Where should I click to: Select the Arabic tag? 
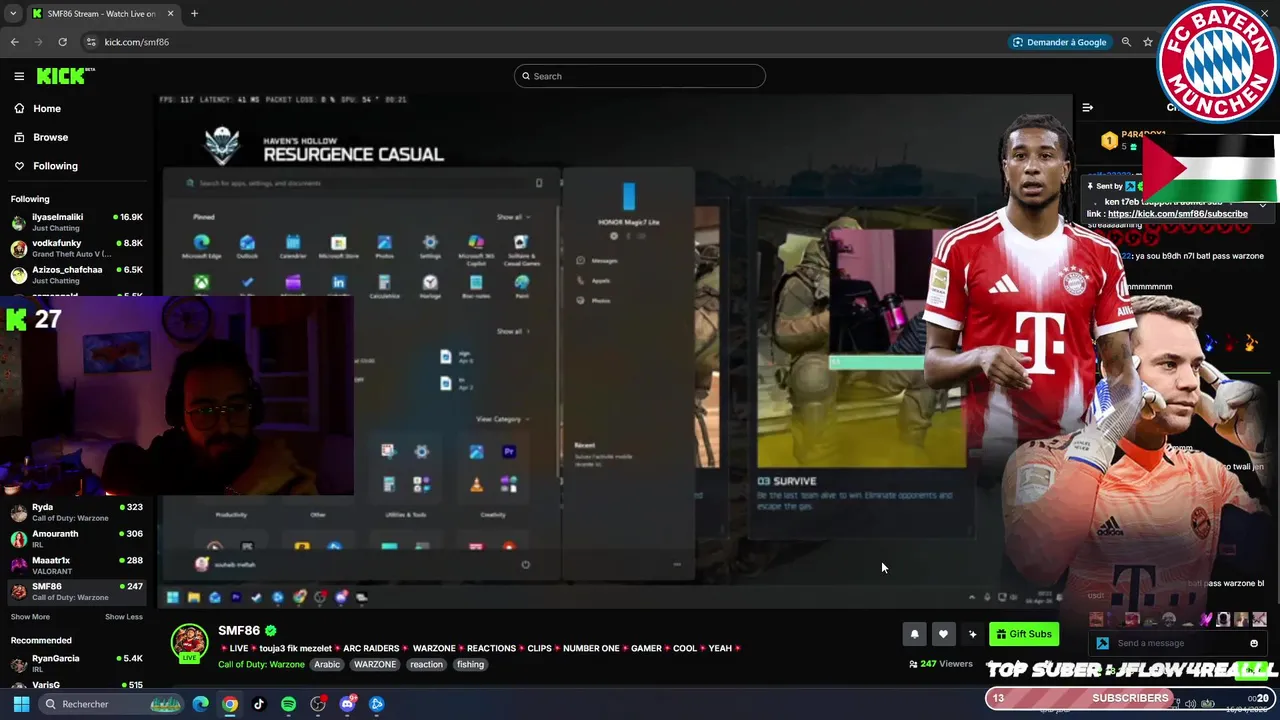[x=327, y=665]
